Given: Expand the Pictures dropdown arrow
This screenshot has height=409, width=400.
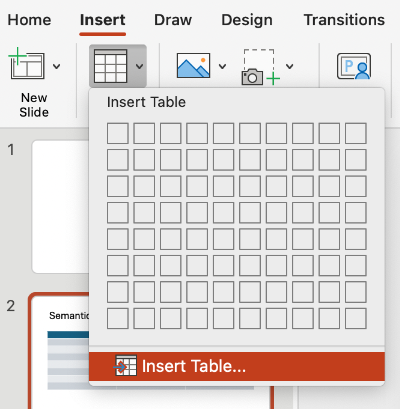Looking at the screenshot, I should coord(222,66).
